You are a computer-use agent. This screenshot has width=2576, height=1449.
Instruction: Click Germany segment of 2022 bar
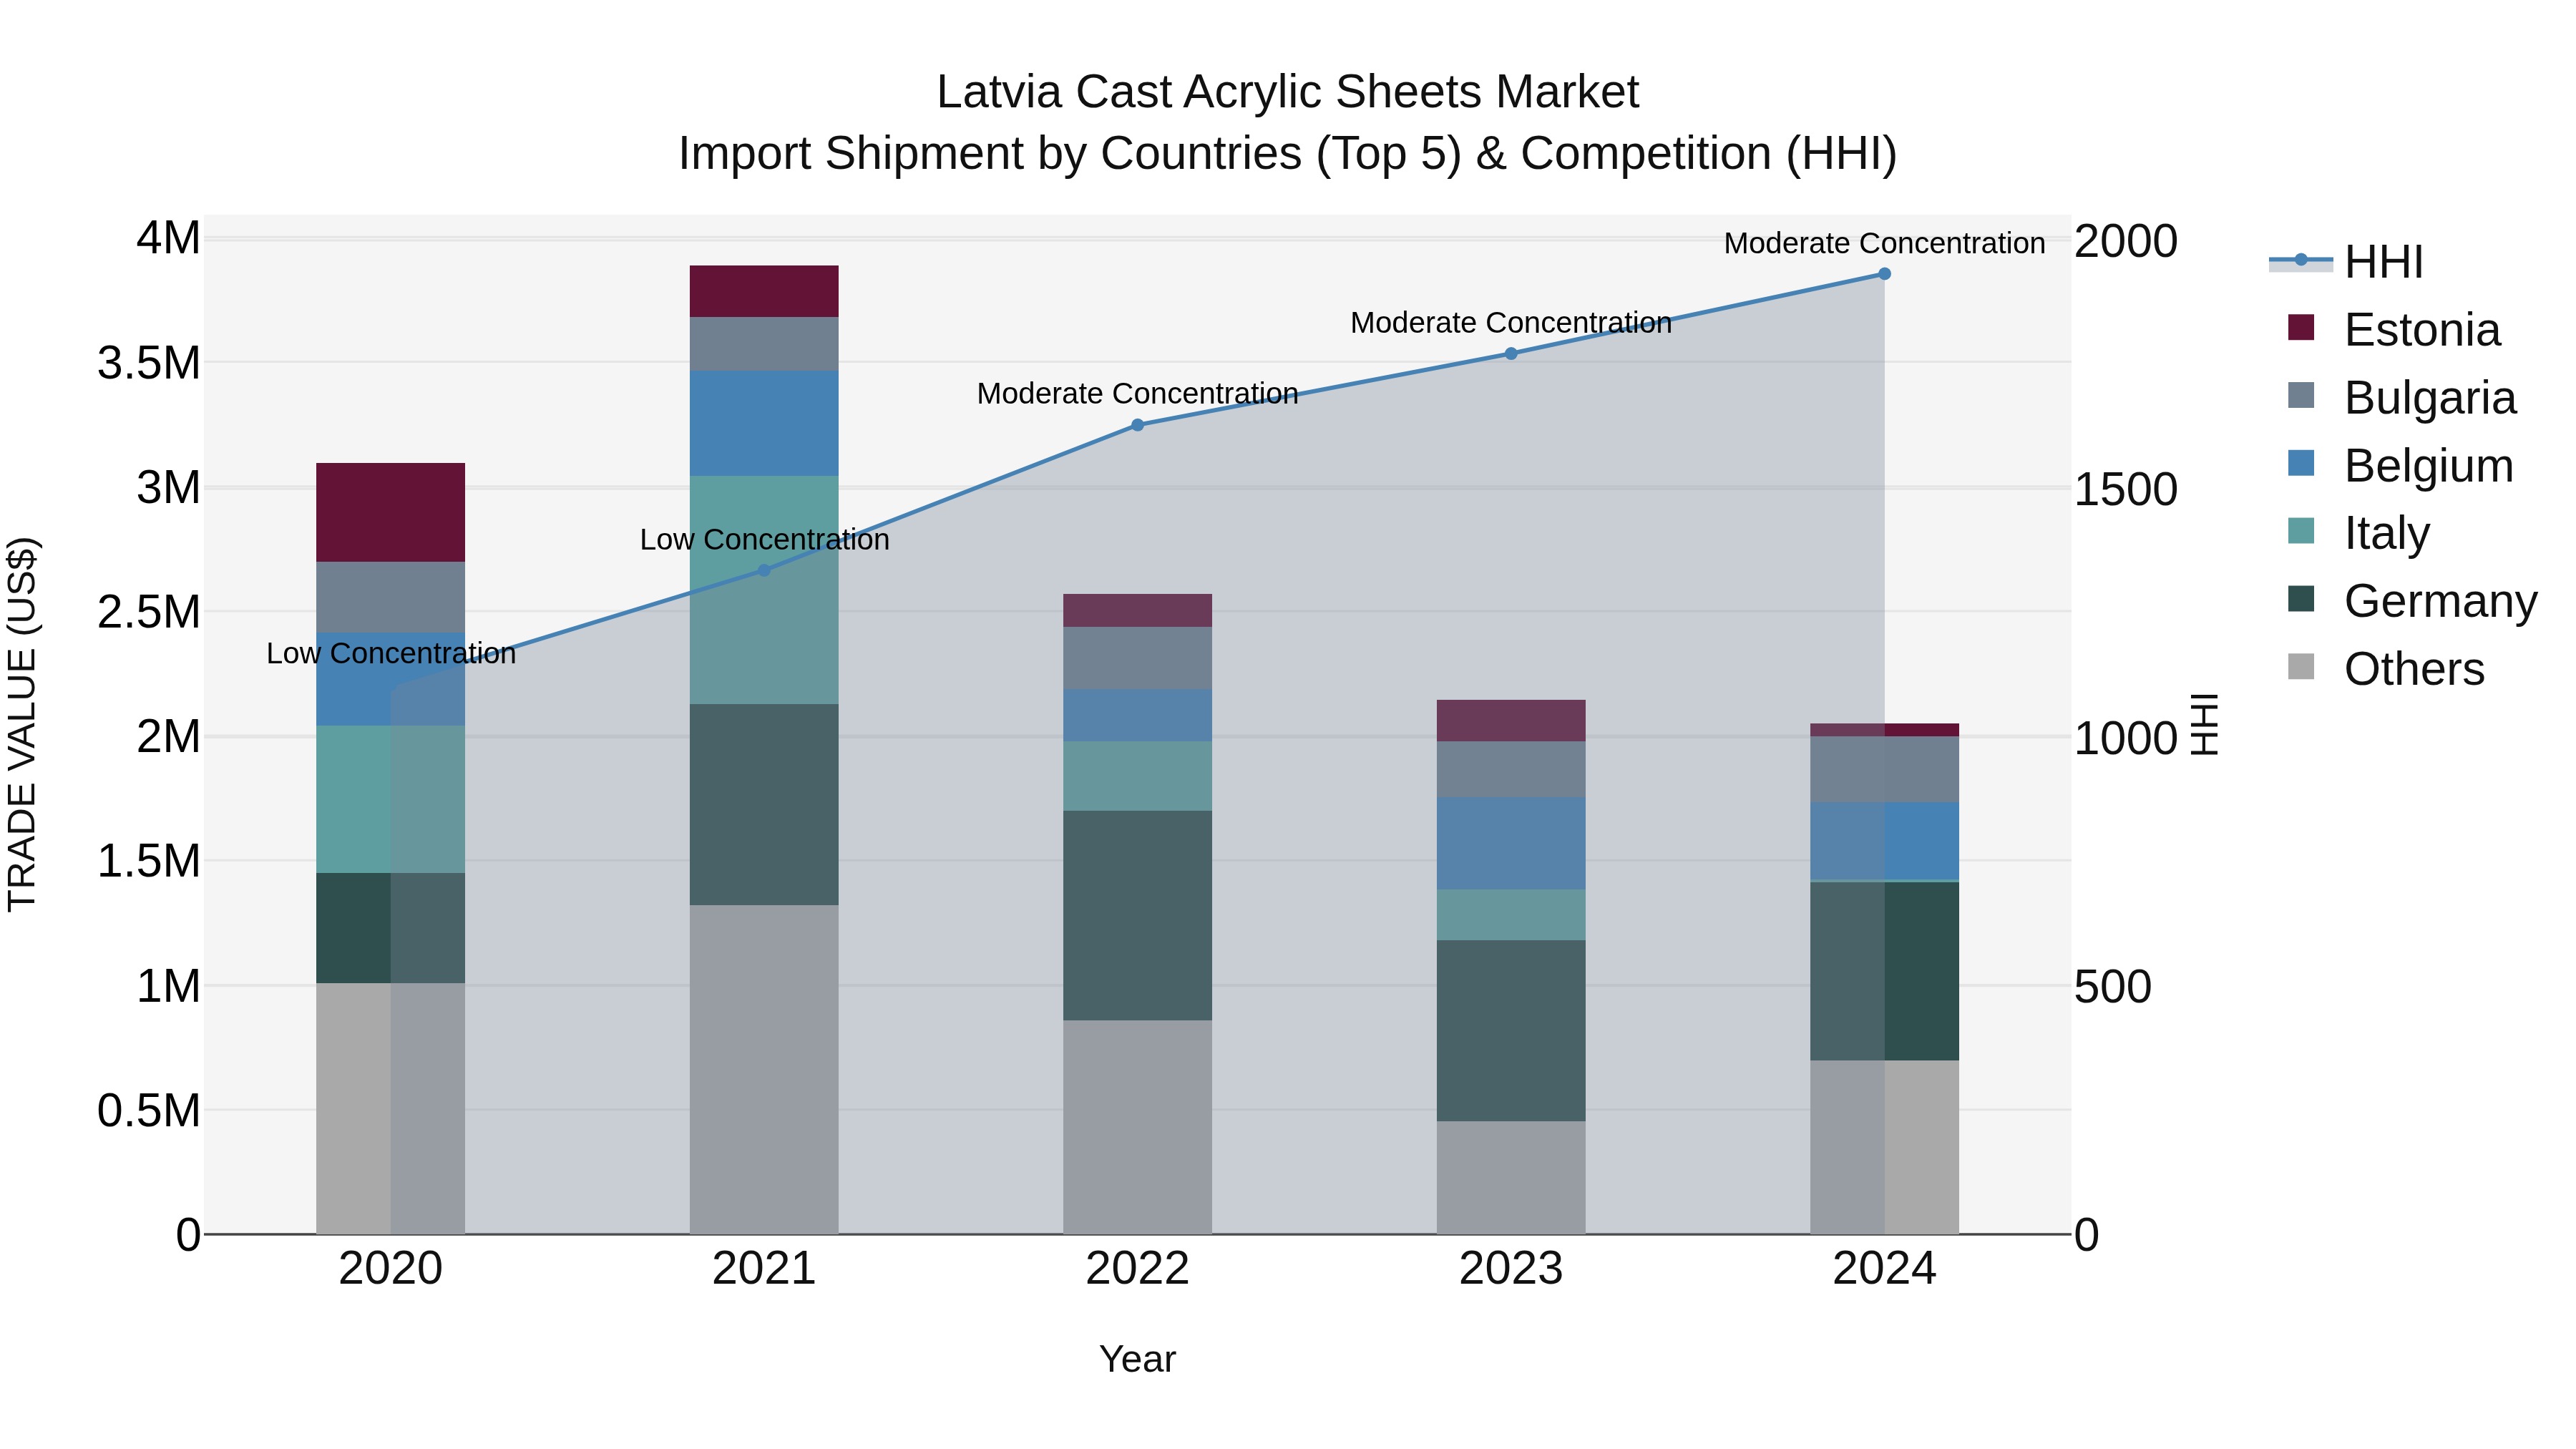coord(1137,915)
